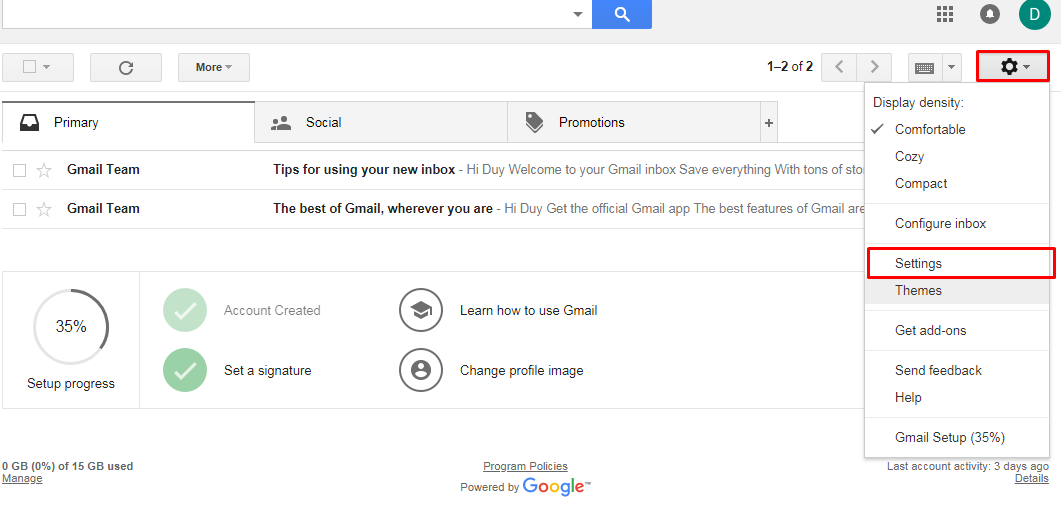This screenshot has width=1061, height=508.
Task: Open the Program Policies link
Action: coord(525,466)
